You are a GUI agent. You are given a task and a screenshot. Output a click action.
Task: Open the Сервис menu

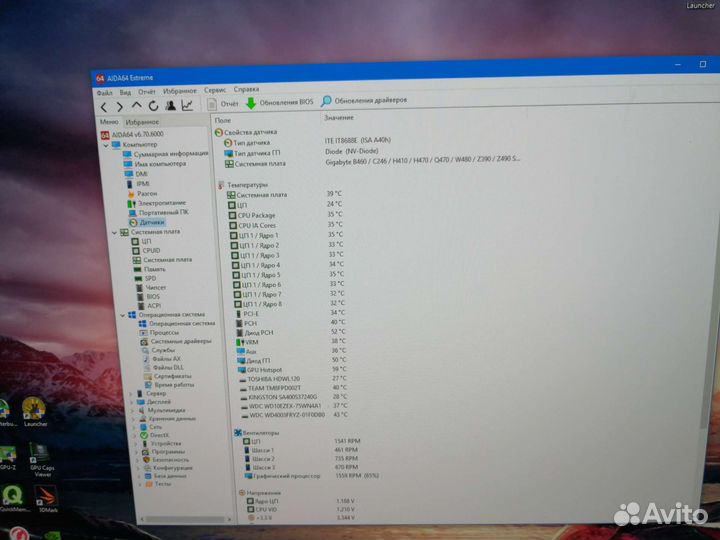pyautogui.click(x=215, y=90)
